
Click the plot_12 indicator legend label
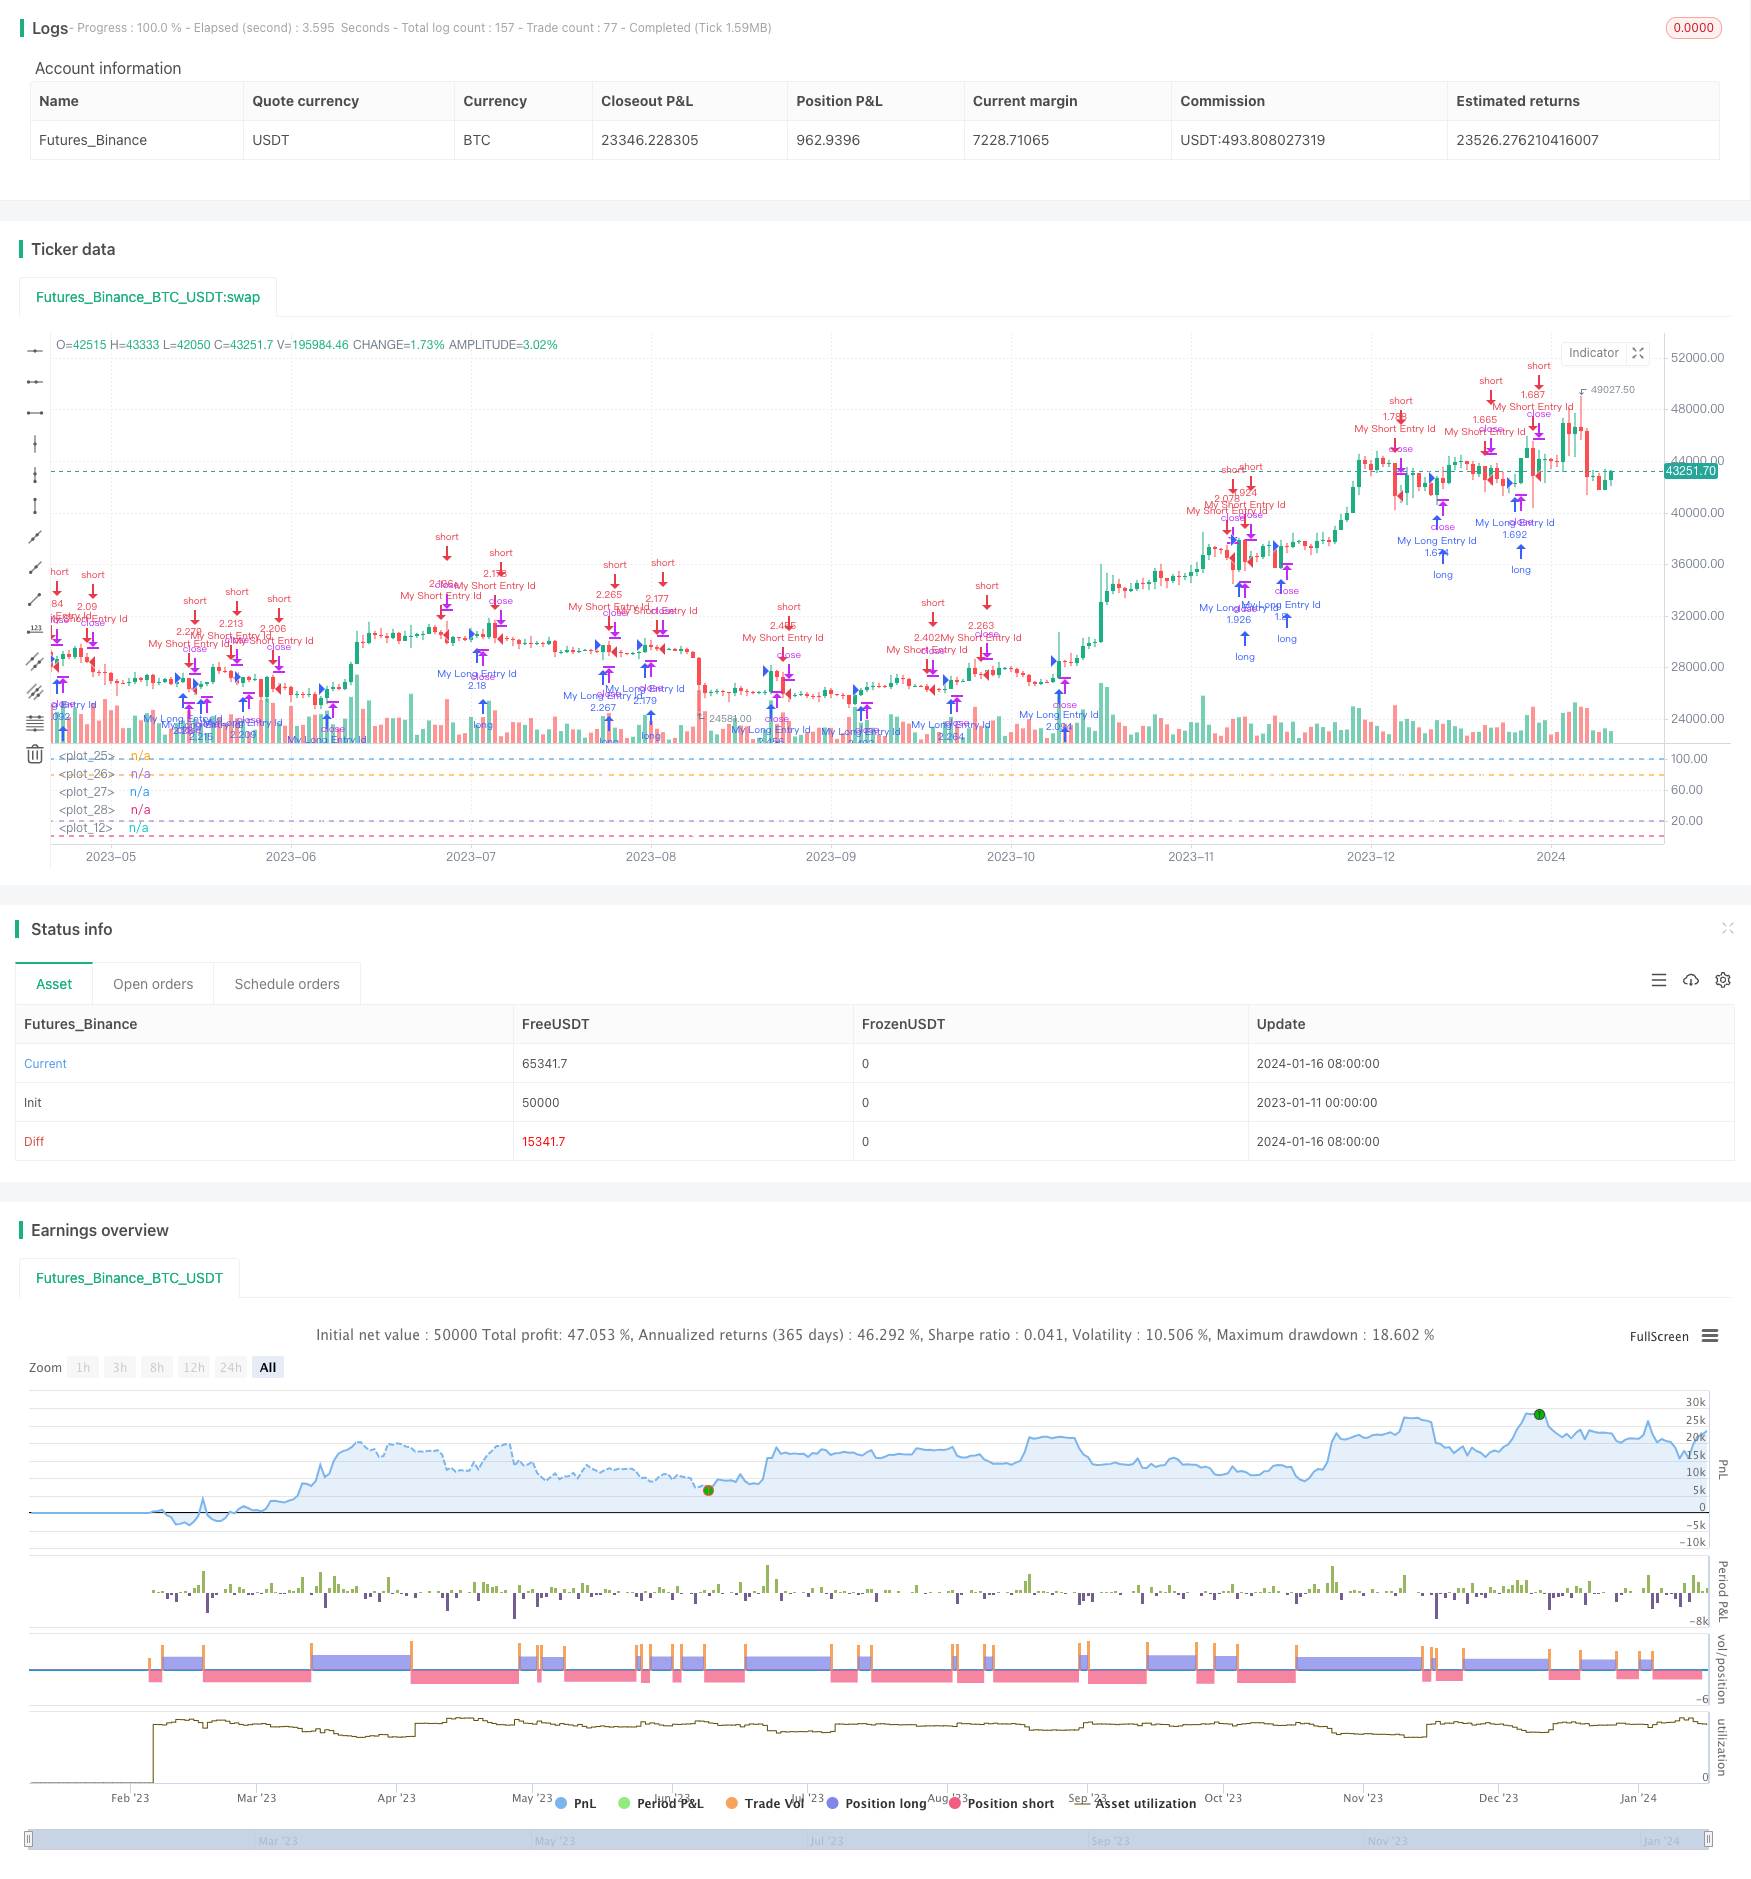coord(87,828)
